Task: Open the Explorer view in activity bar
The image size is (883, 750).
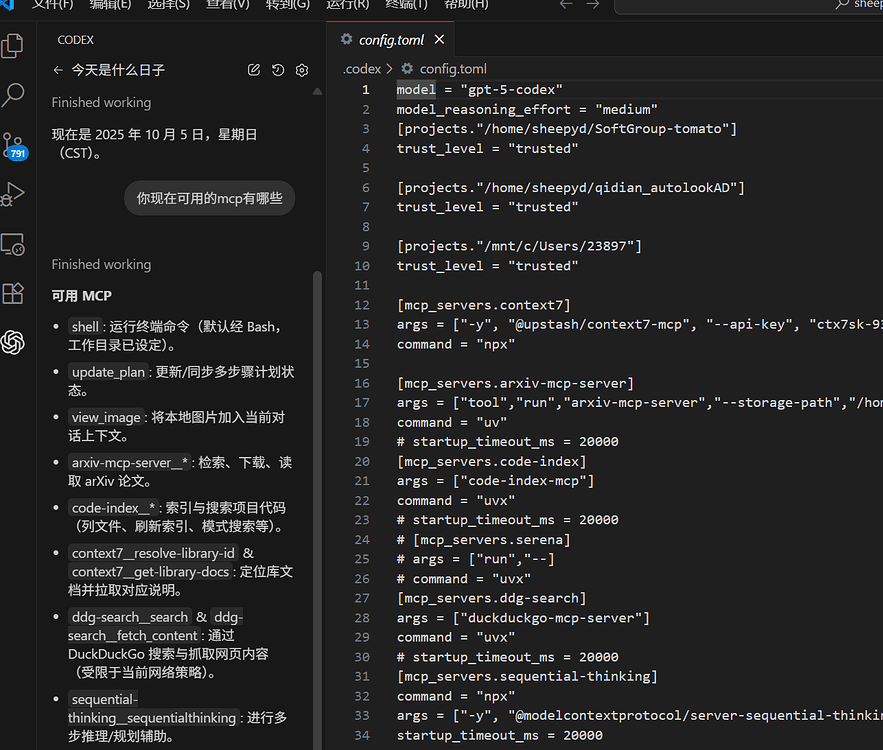Action: click(12, 46)
